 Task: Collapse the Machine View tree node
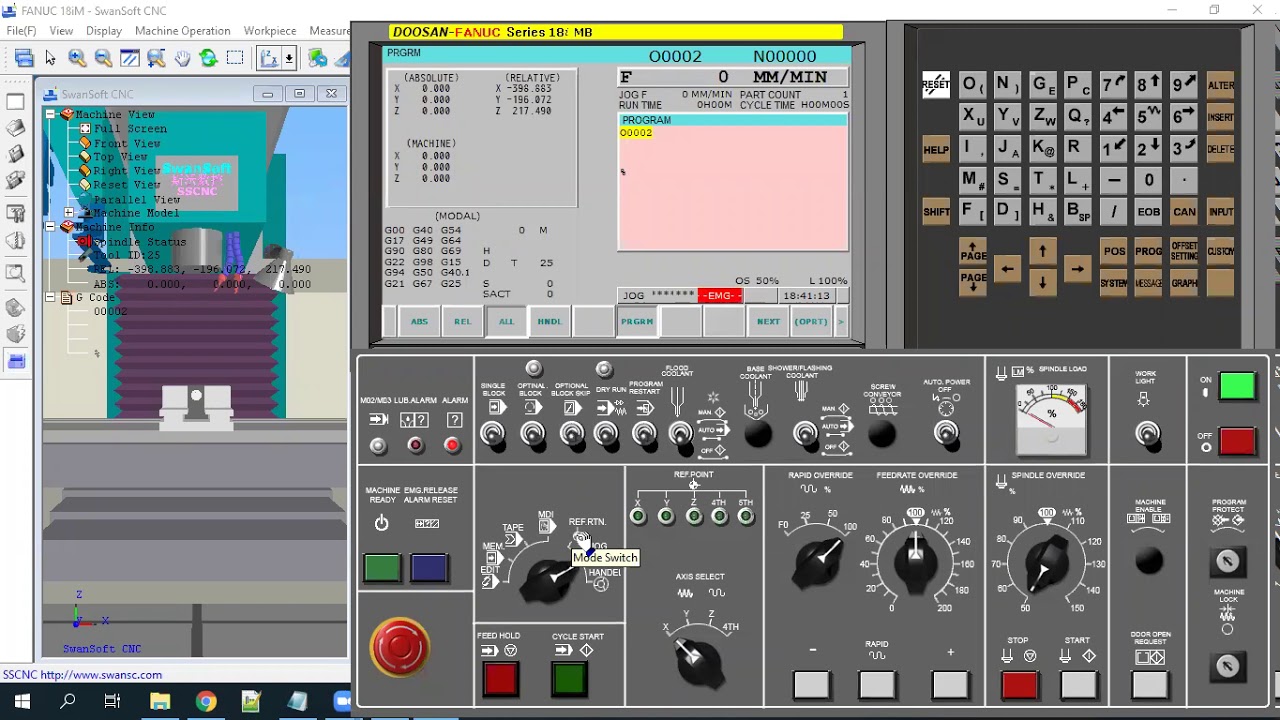51,115
